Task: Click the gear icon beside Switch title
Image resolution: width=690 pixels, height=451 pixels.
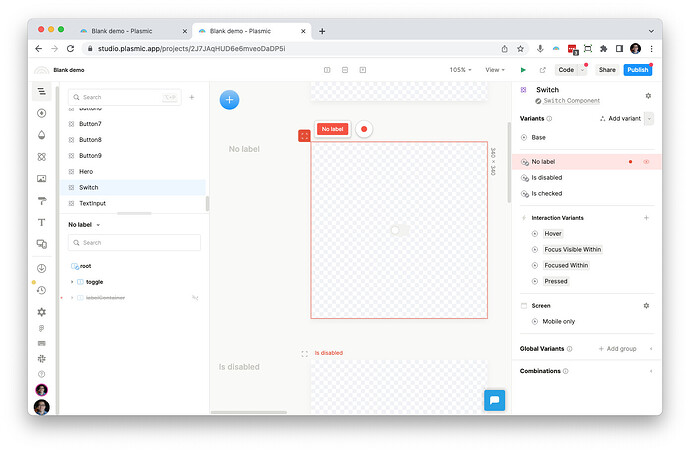Action: coord(648,95)
